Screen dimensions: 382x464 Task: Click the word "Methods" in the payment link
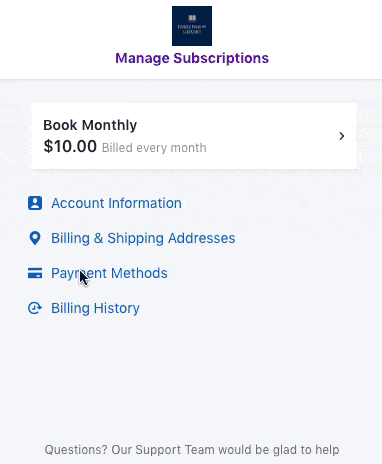pyautogui.click(x=139, y=273)
